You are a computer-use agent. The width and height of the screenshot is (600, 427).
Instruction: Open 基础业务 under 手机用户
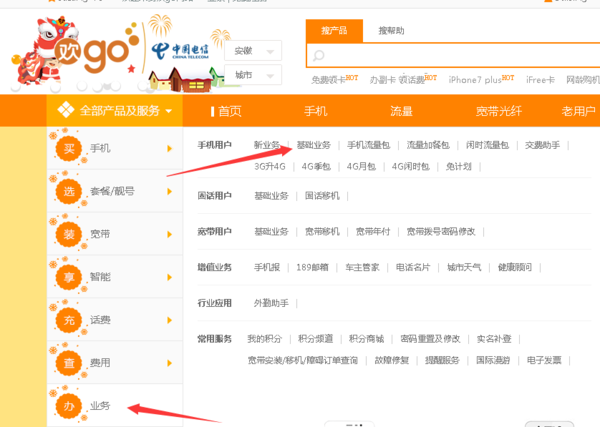click(313, 145)
